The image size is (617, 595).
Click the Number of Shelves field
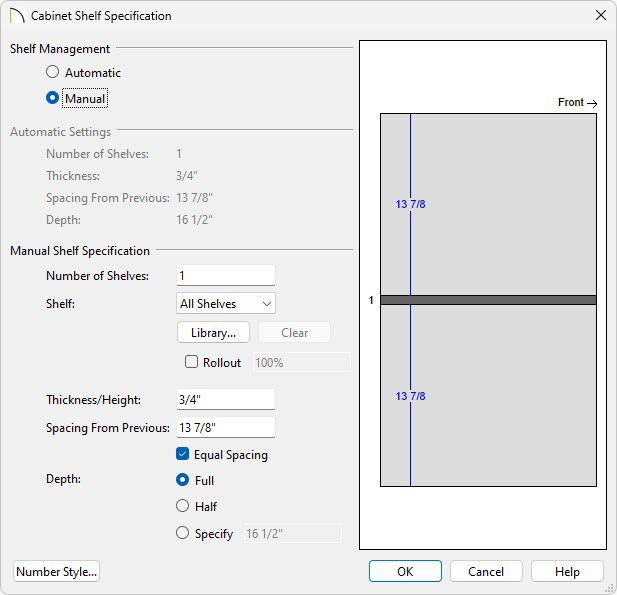pyautogui.click(x=225, y=275)
